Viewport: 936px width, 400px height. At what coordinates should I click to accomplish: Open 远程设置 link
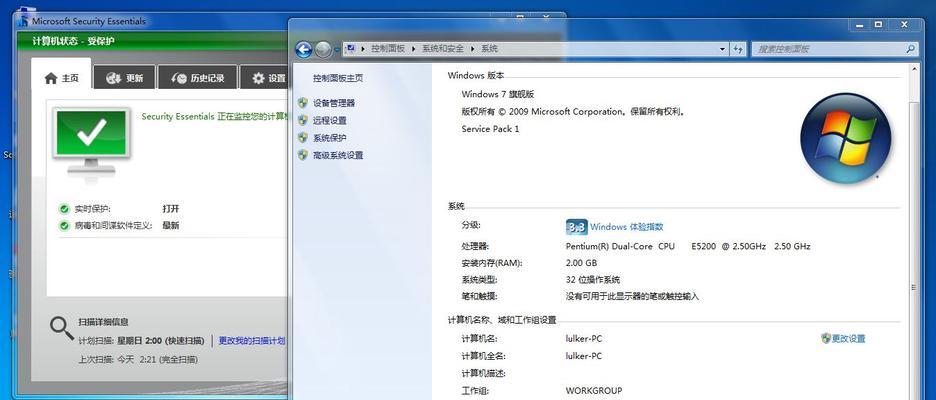330,120
